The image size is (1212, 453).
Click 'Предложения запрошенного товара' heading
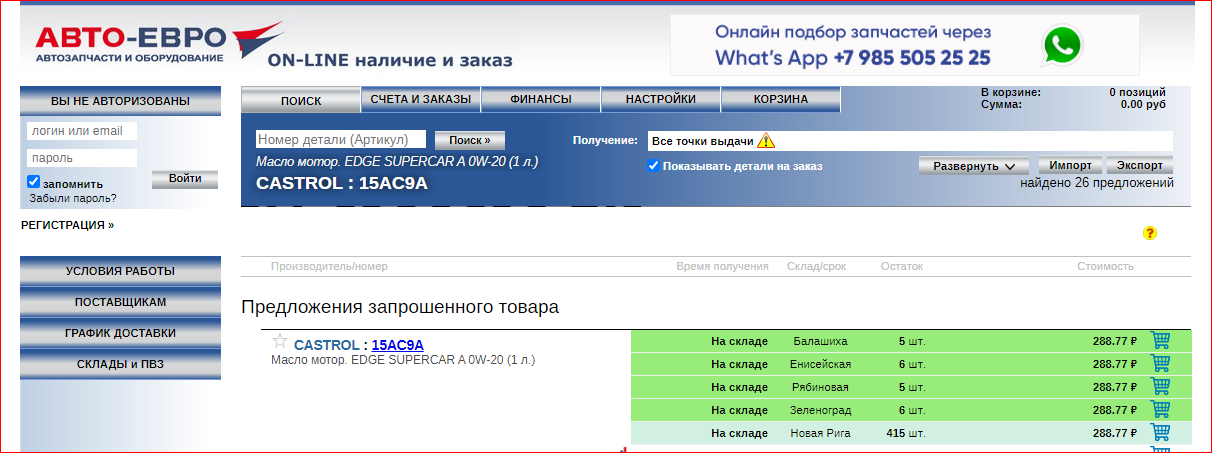(x=400, y=307)
